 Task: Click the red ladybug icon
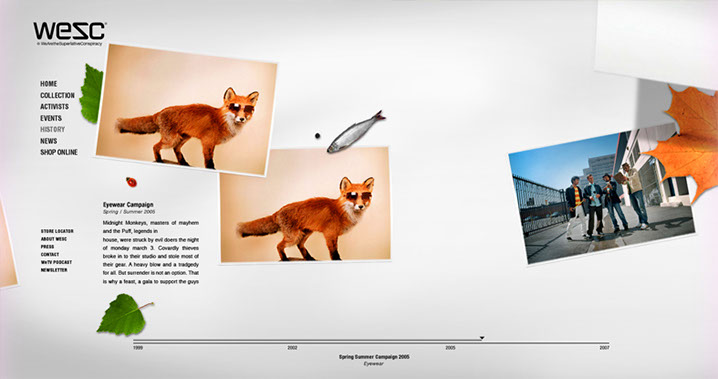point(131,182)
